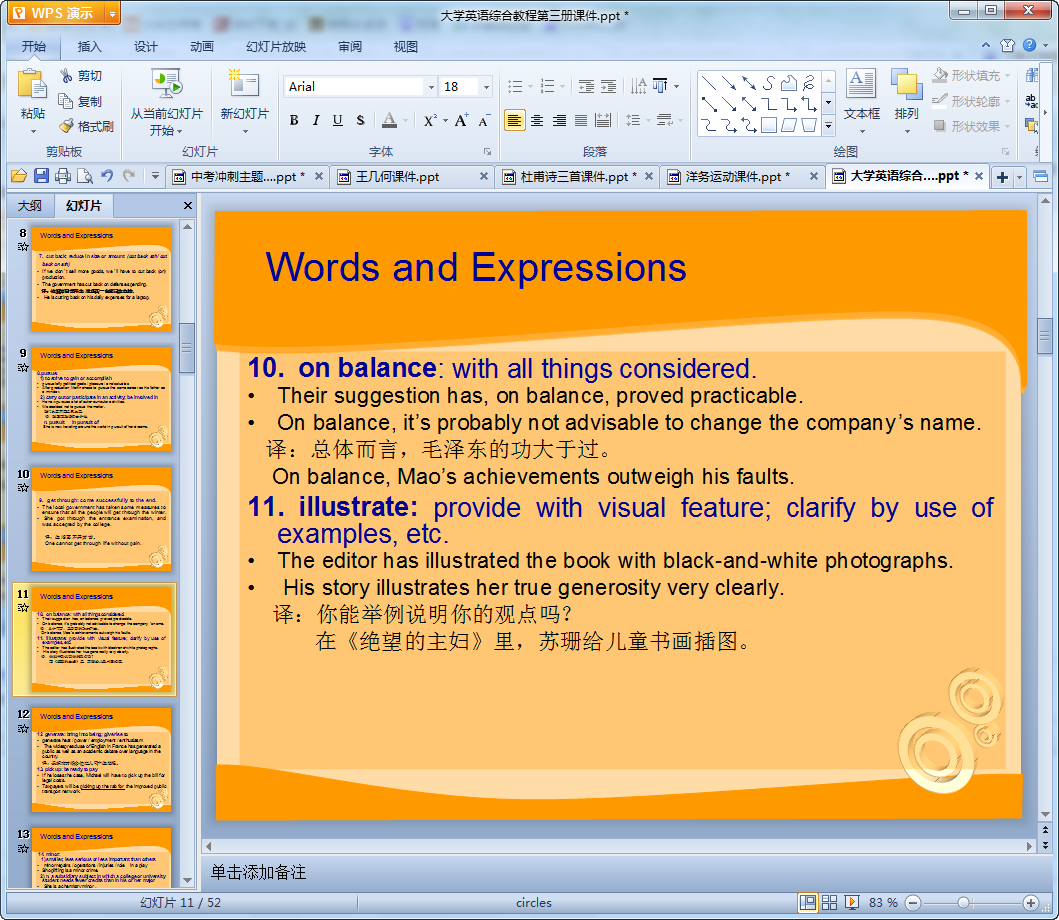Click the Print Preview icon

tap(85, 176)
